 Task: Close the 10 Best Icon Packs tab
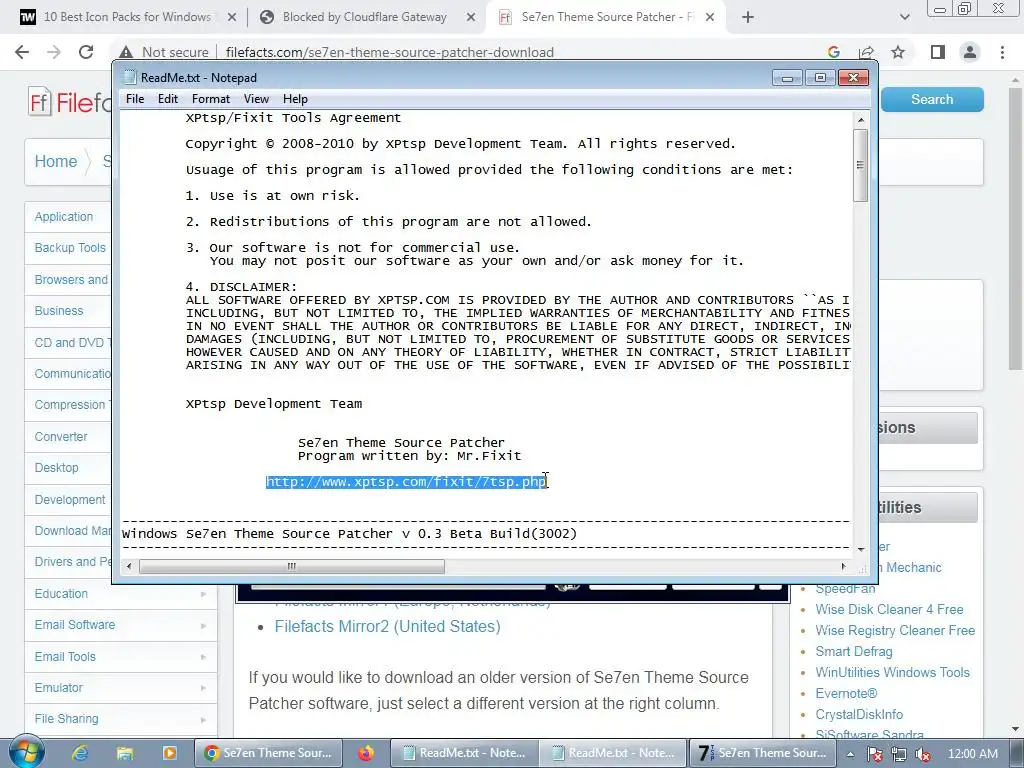point(231,18)
